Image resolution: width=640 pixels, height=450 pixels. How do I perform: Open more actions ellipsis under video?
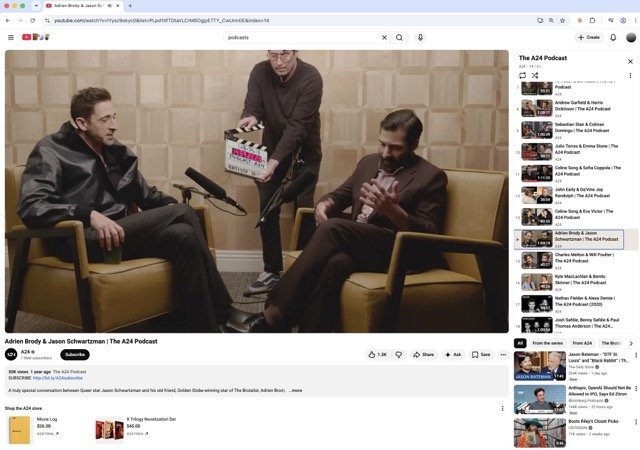pyautogui.click(x=503, y=354)
